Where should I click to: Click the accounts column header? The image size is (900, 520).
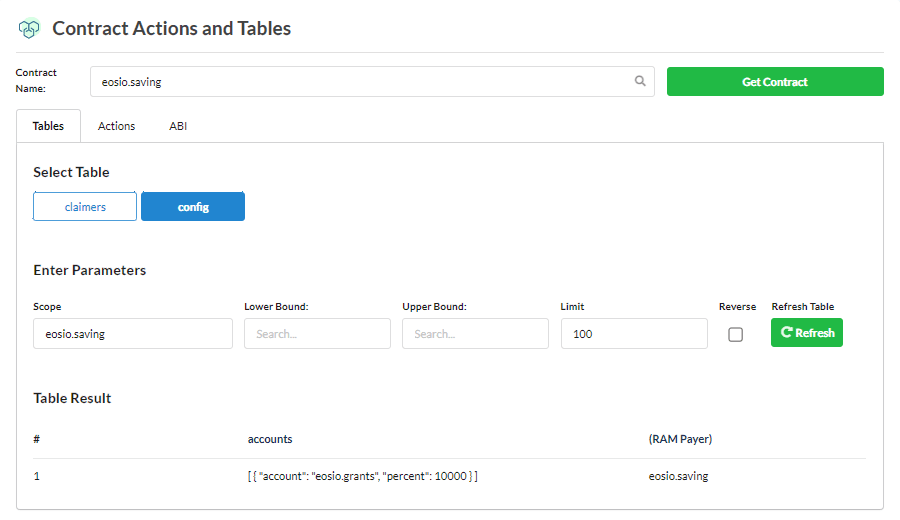point(270,439)
